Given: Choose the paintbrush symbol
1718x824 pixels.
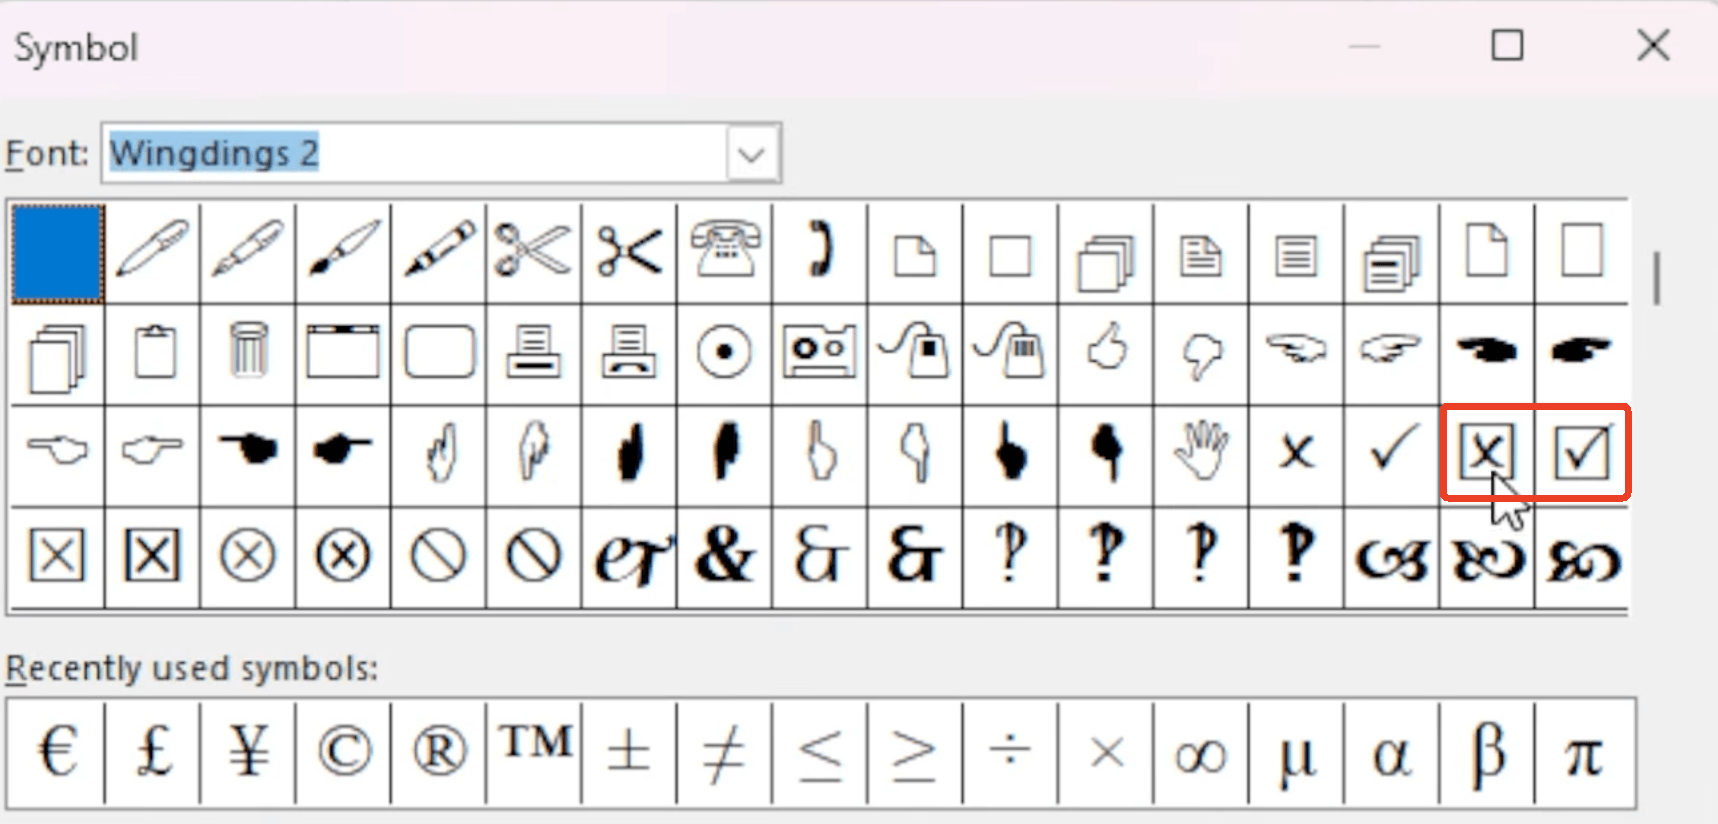Looking at the screenshot, I should click(x=343, y=251).
